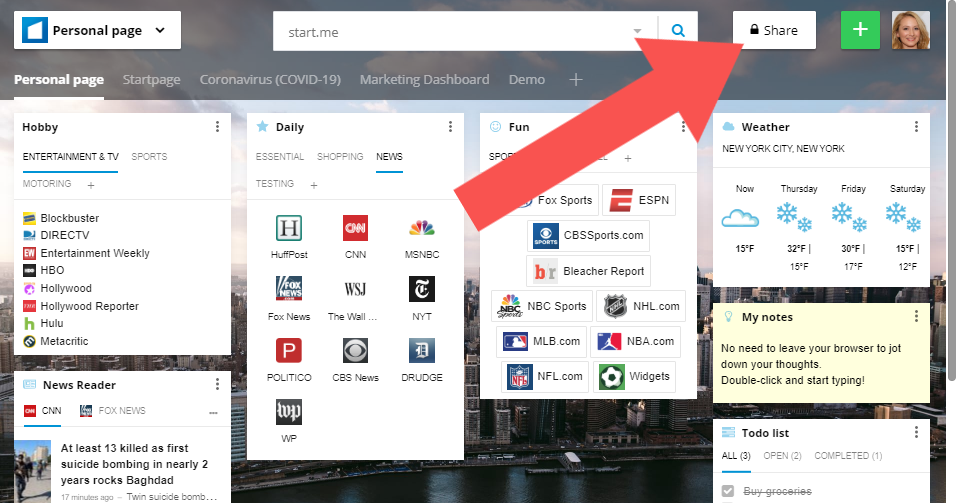Select the MOTORING tab in Hobby widget
This screenshot has height=503, width=958.
(47, 183)
